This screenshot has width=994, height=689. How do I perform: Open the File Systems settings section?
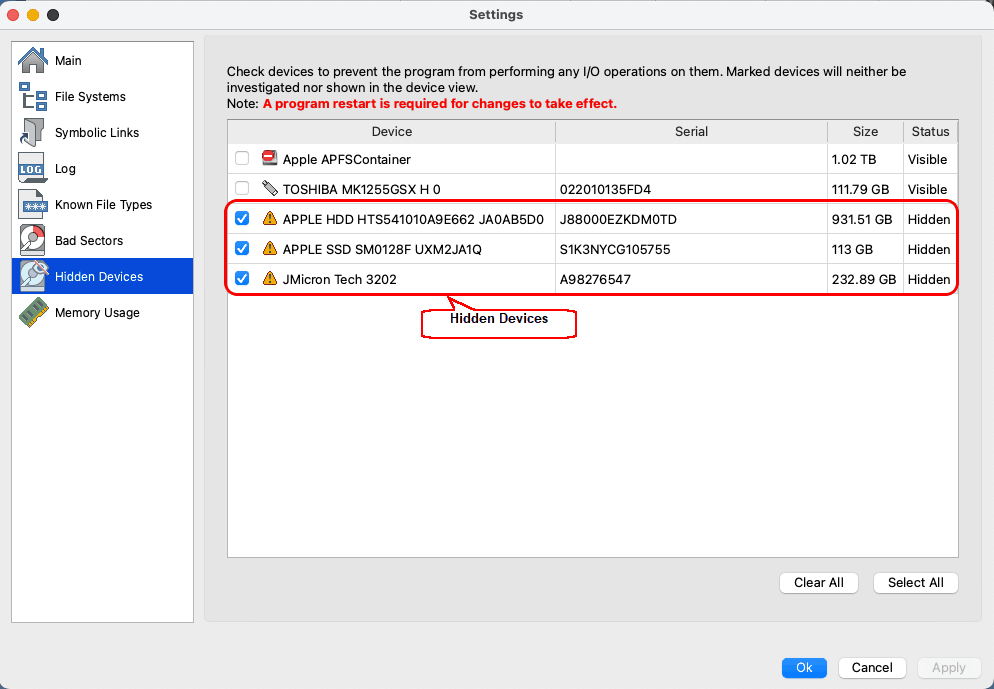103,96
